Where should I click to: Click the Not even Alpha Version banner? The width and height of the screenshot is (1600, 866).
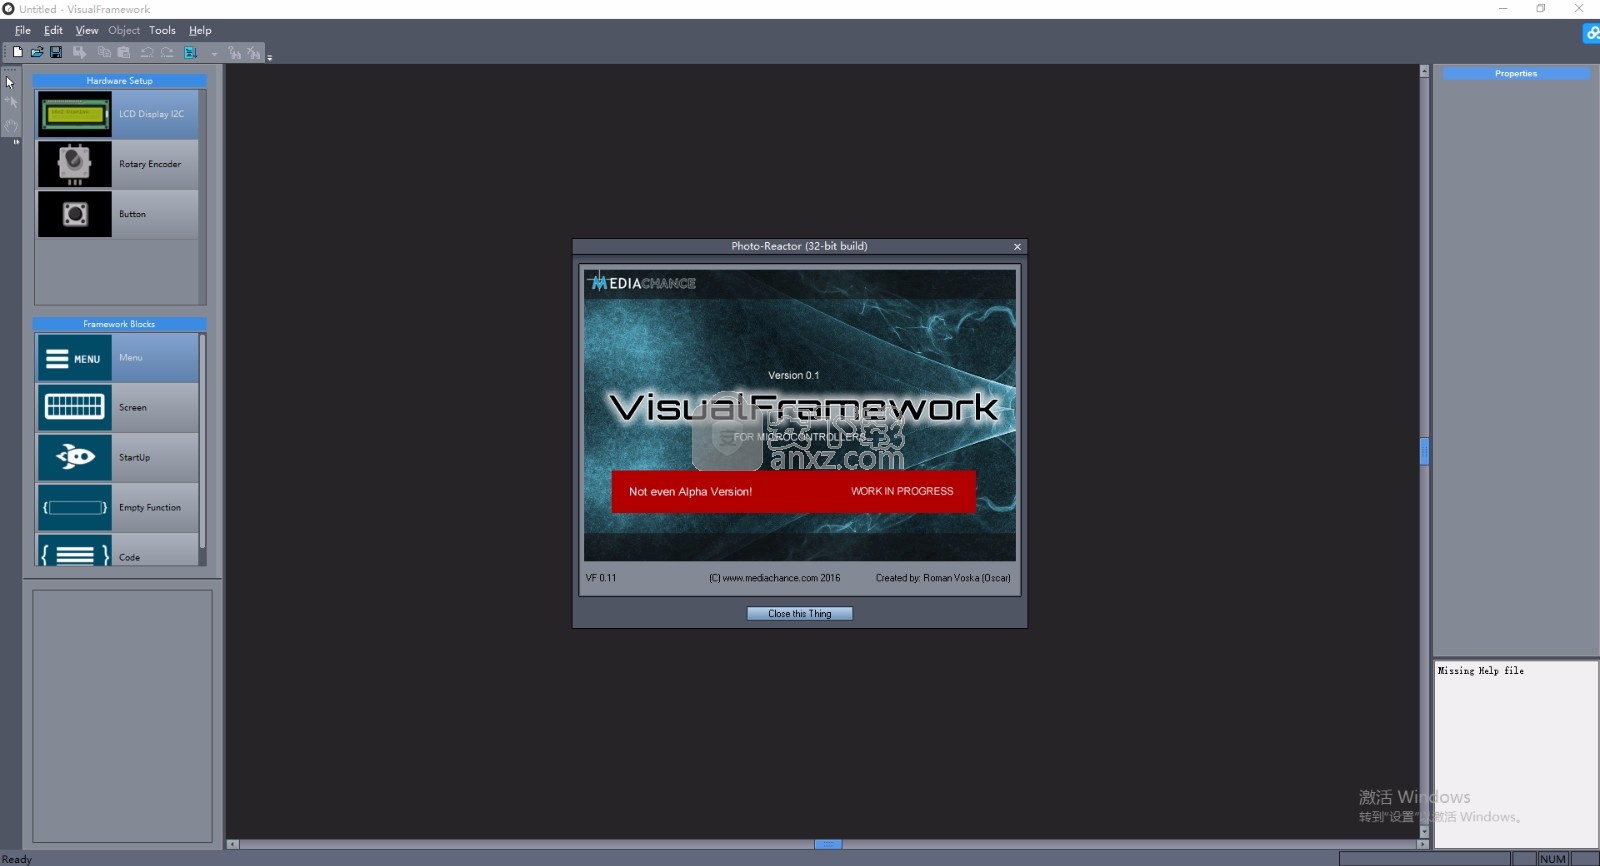[x=793, y=492]
